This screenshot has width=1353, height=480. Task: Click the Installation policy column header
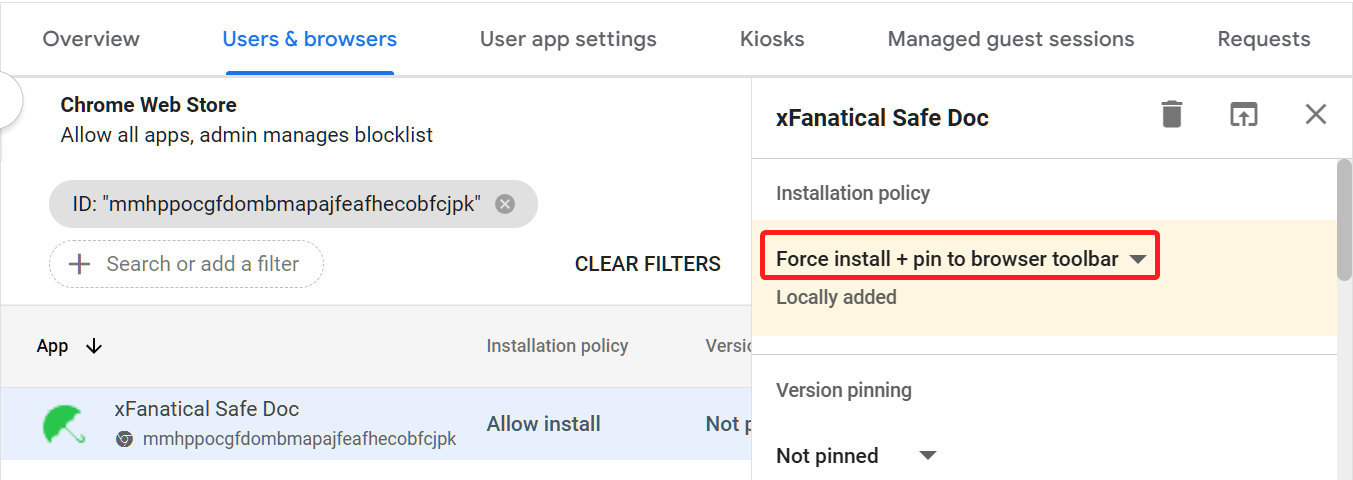(557, 346)
